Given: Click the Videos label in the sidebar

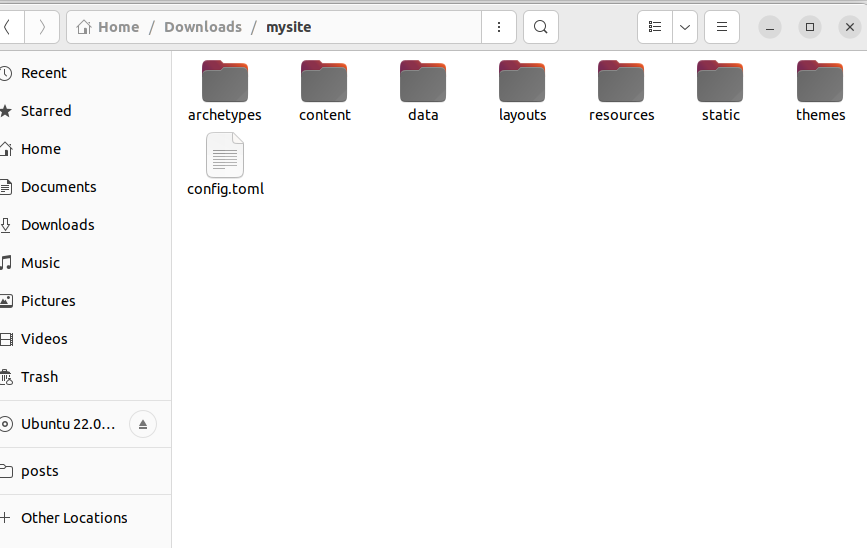Looking at the screenshot, I should pyautogui.click(x=44, y=339).
